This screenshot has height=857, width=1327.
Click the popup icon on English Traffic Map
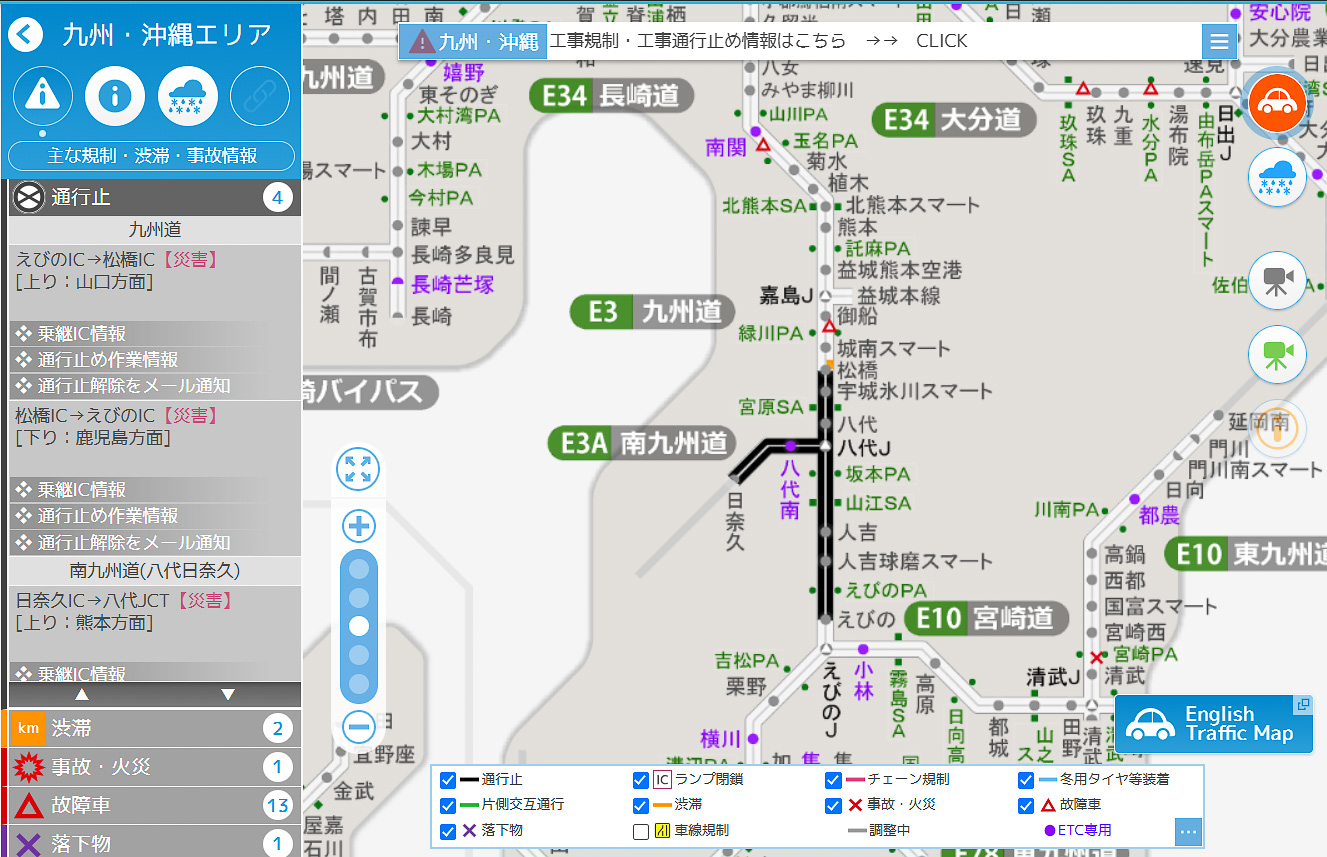coord(1302,705)
